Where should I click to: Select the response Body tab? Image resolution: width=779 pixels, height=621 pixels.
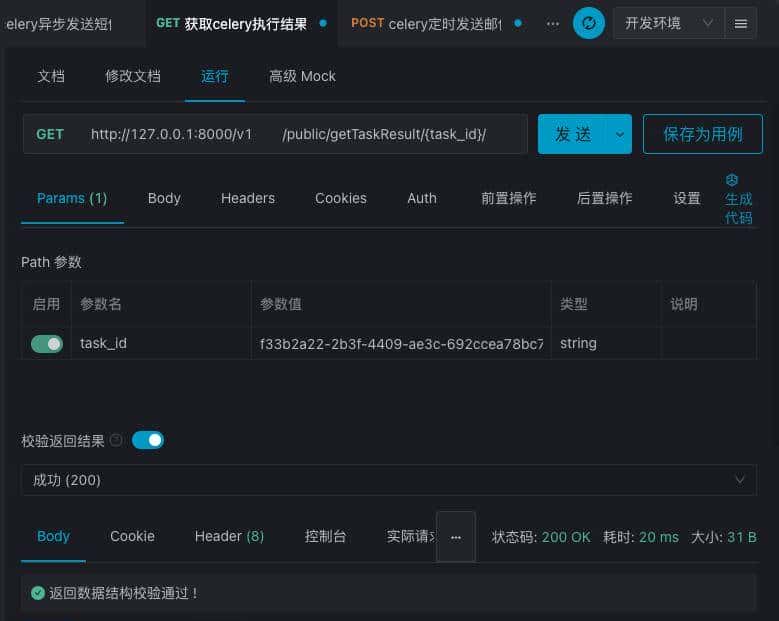[x=53, y=537]
